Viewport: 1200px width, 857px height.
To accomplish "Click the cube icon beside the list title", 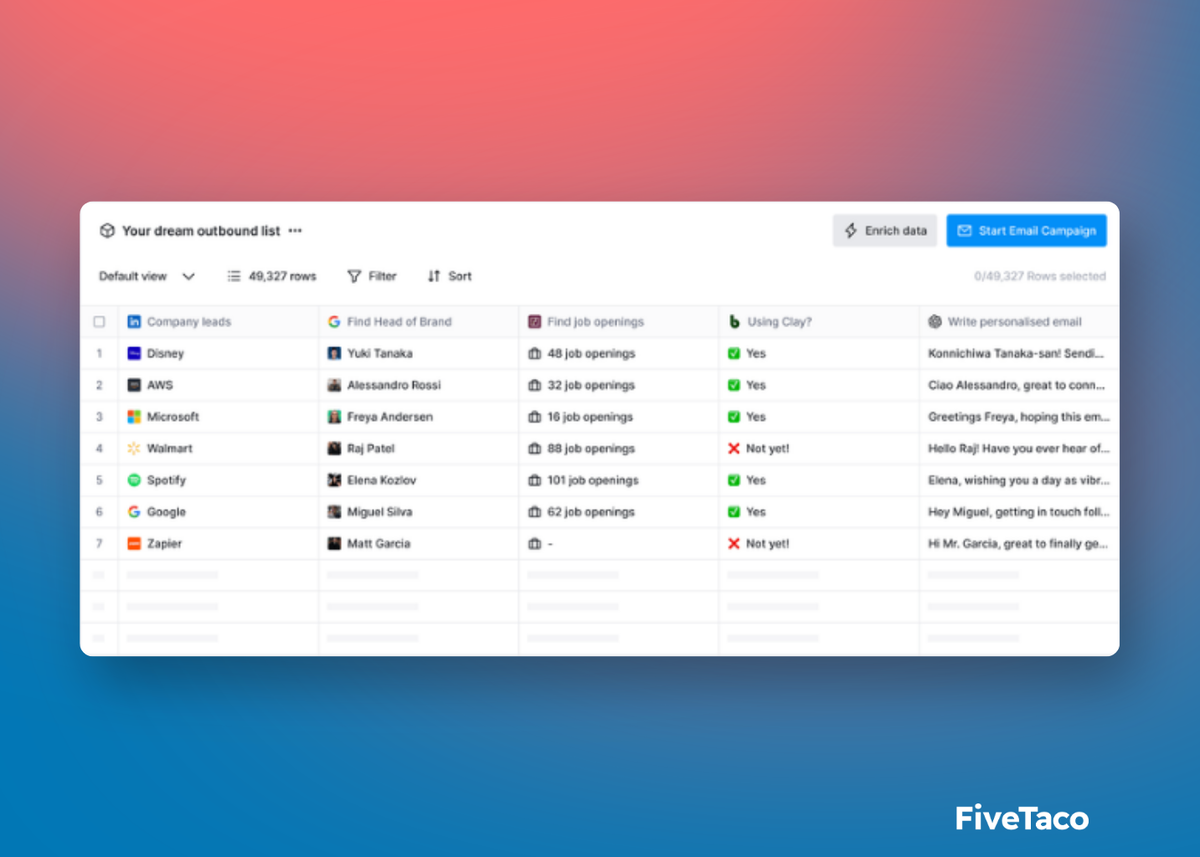I will coord(107,231).
